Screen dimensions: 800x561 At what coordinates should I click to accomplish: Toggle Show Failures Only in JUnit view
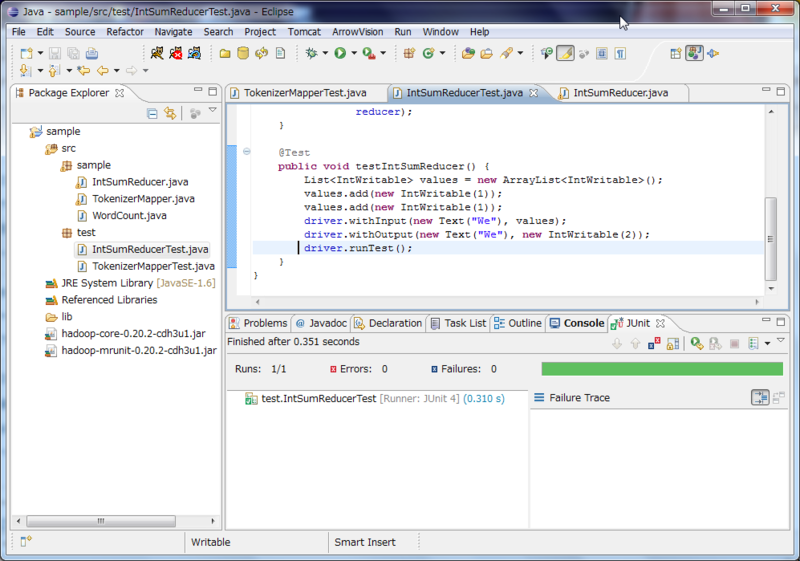click(x=654, y=343)
